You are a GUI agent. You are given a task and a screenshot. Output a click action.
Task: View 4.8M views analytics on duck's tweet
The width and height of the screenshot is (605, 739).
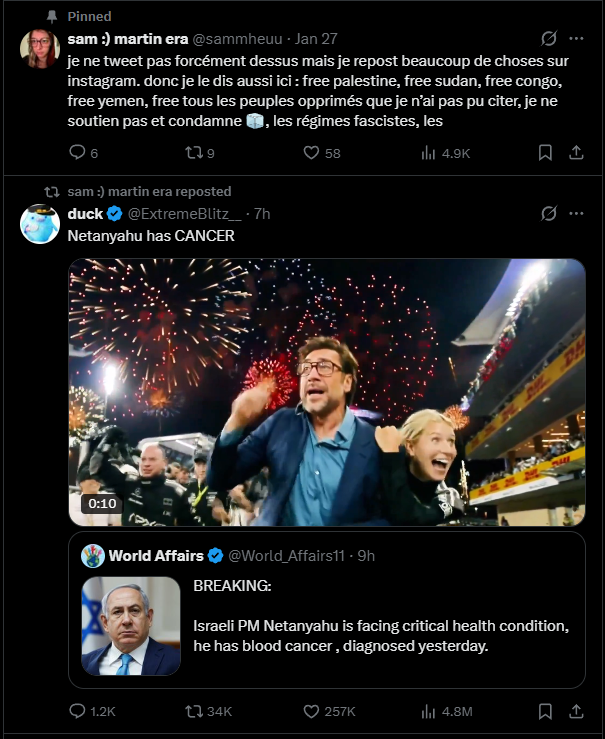[x=429, y=711]
